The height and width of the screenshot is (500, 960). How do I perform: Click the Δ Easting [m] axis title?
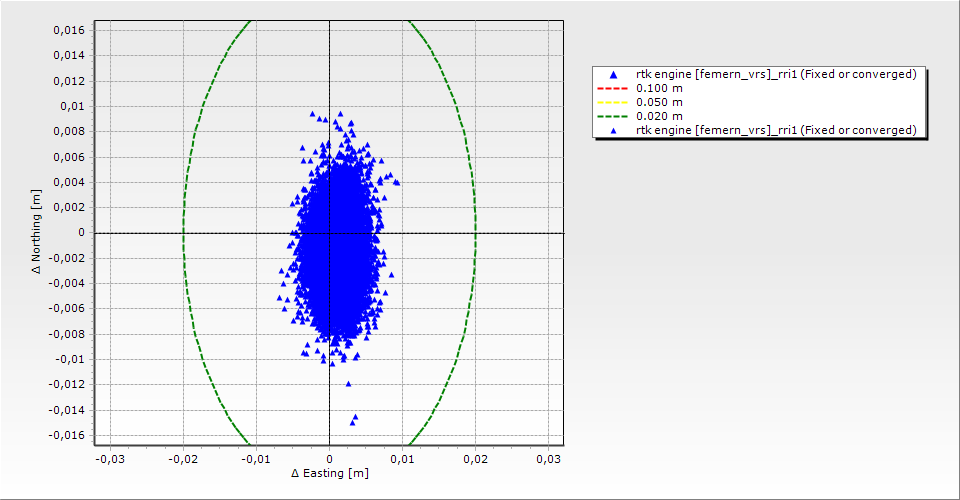329,473
